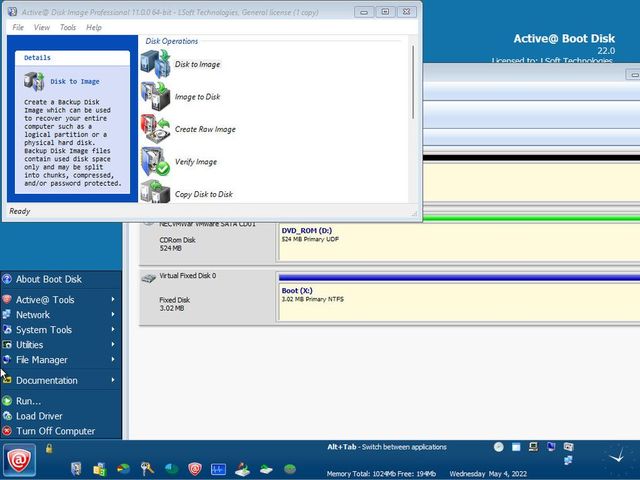Open the File menu in Disk Image

click(19, 28)
